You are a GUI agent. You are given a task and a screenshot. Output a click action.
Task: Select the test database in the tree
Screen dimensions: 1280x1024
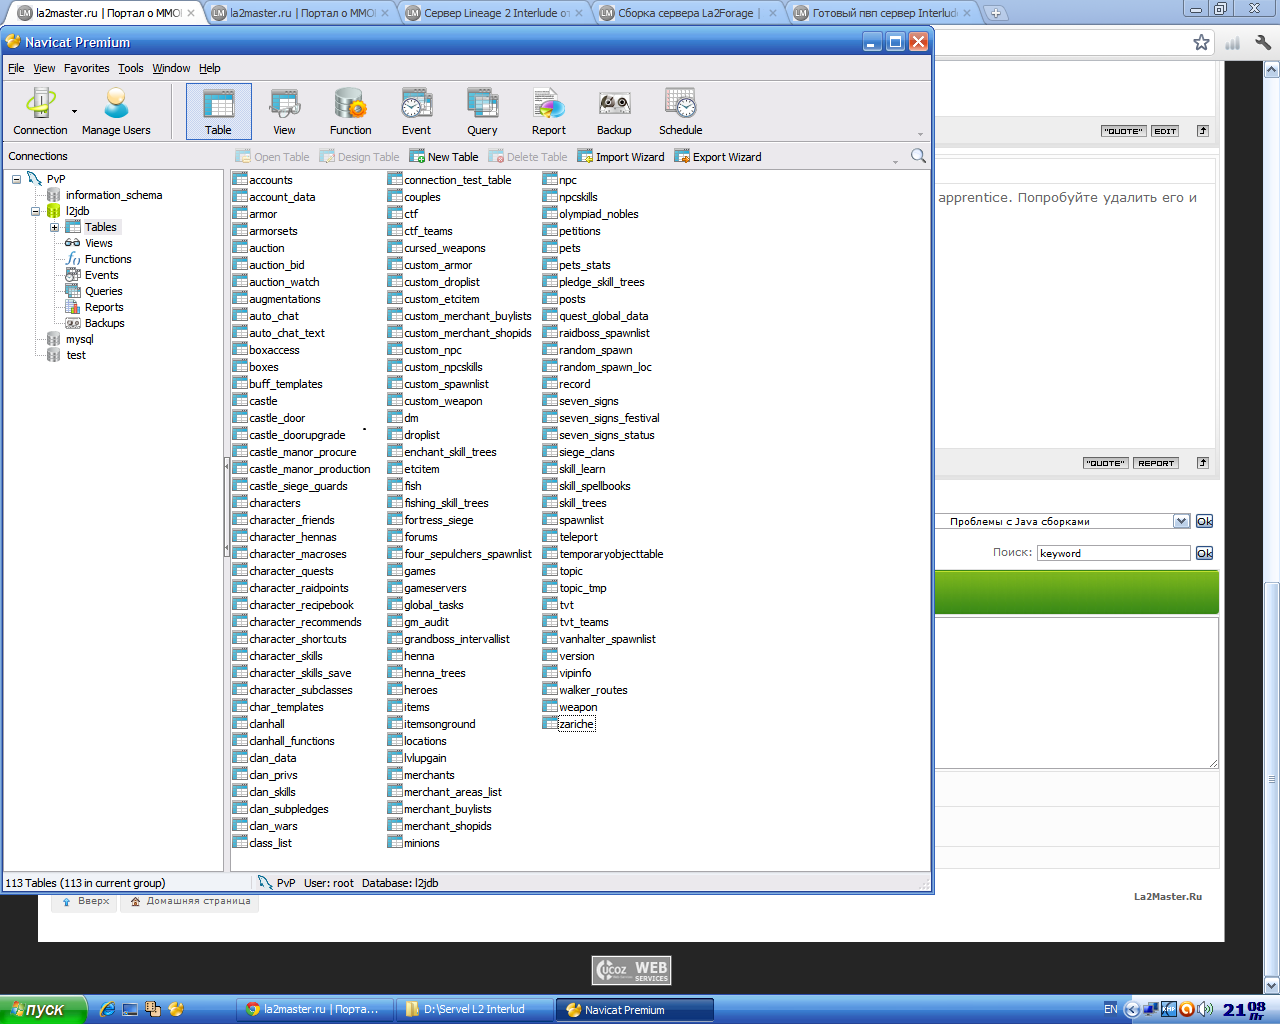76,355
